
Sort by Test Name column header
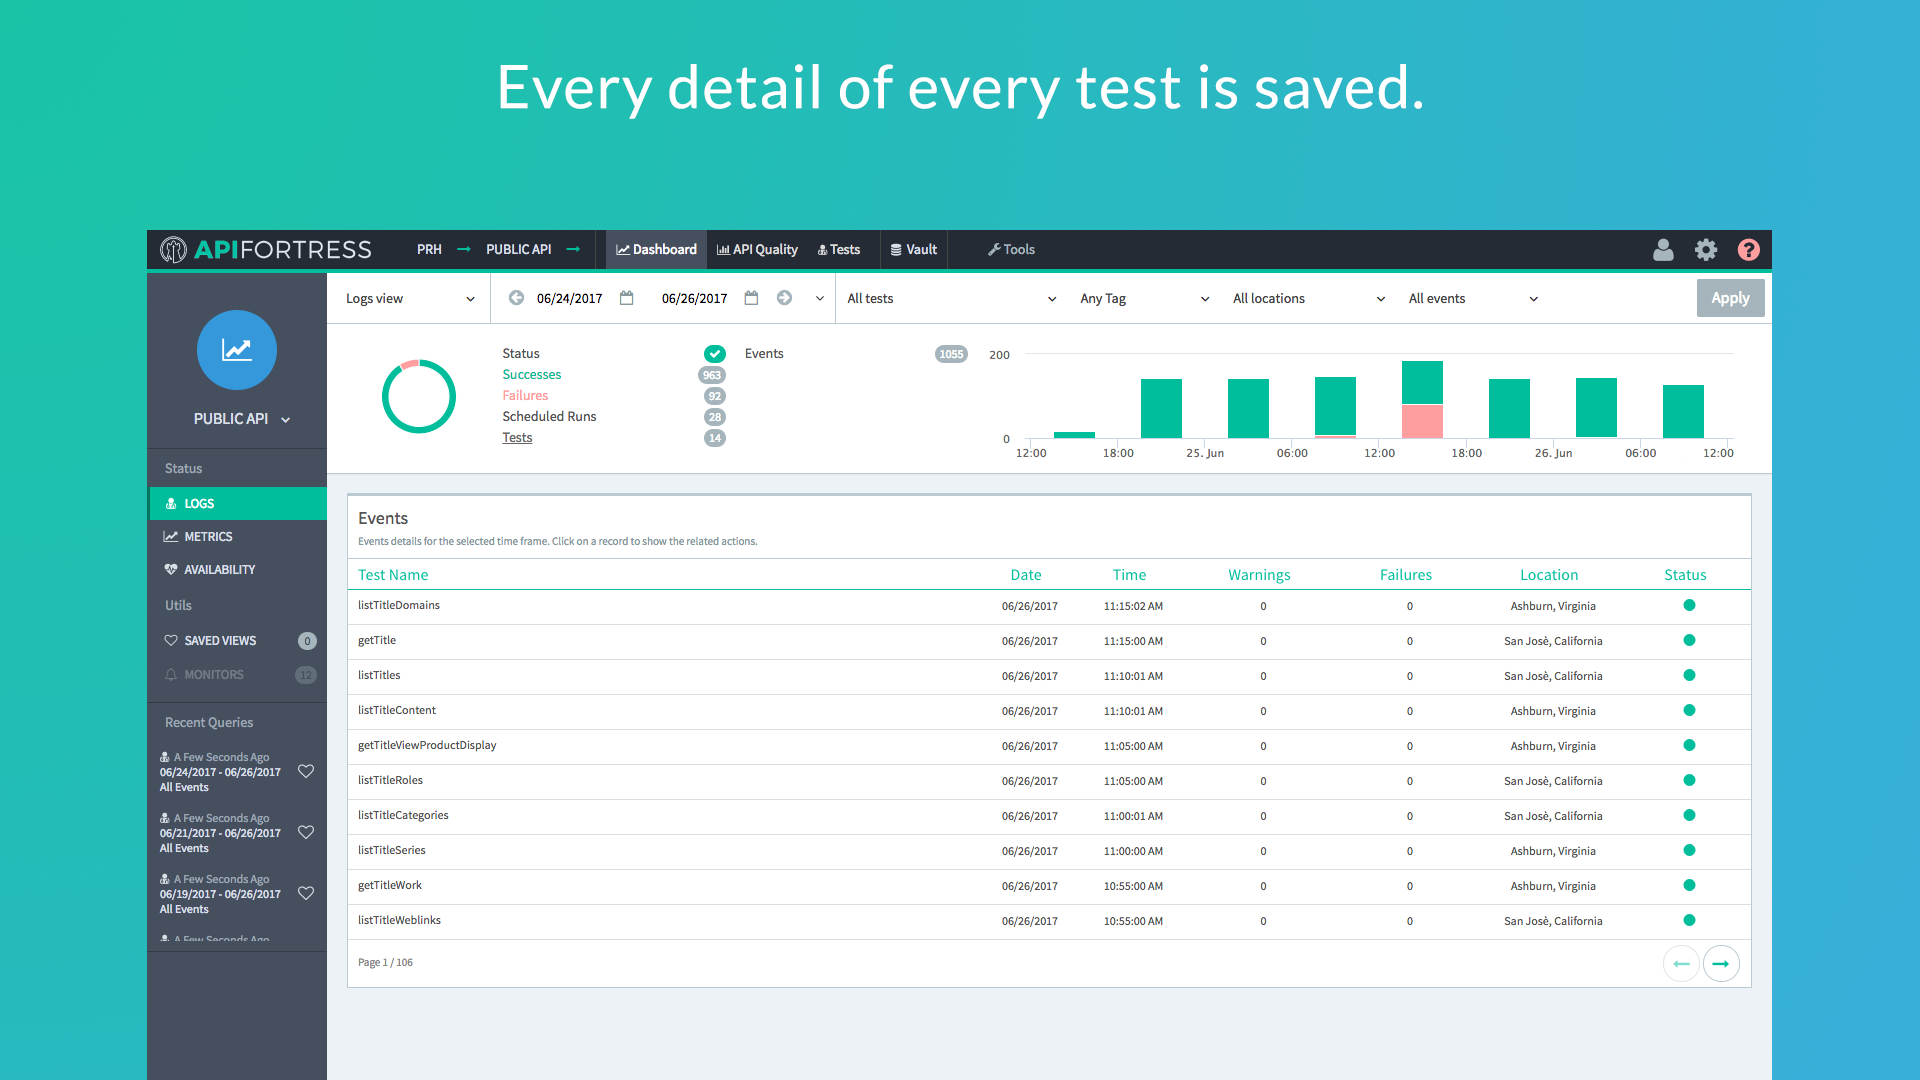(393, 575)
